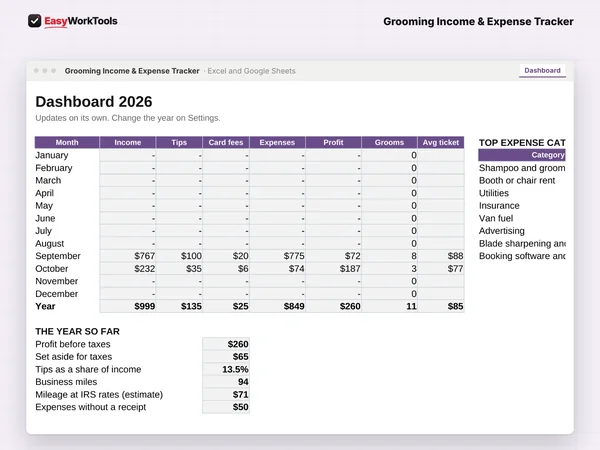The image size is (600, 450).
Task: Select the February row label
Action: point(54,168)
